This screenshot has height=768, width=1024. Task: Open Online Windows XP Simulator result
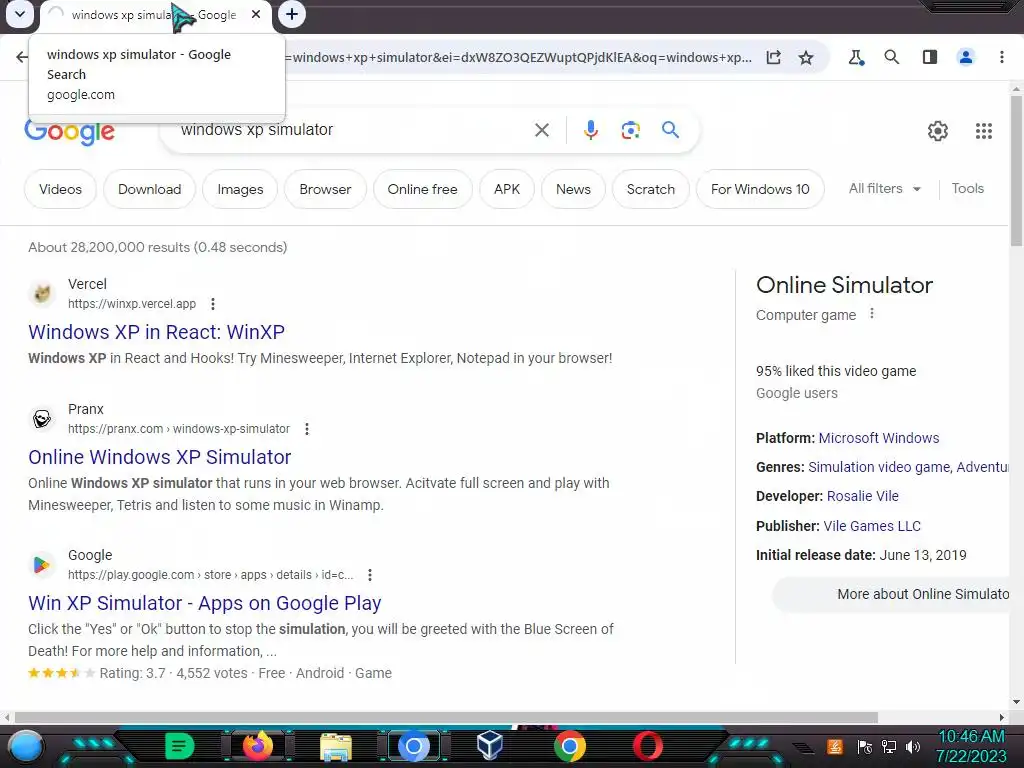pyautogui.click(x=159, y=457)
